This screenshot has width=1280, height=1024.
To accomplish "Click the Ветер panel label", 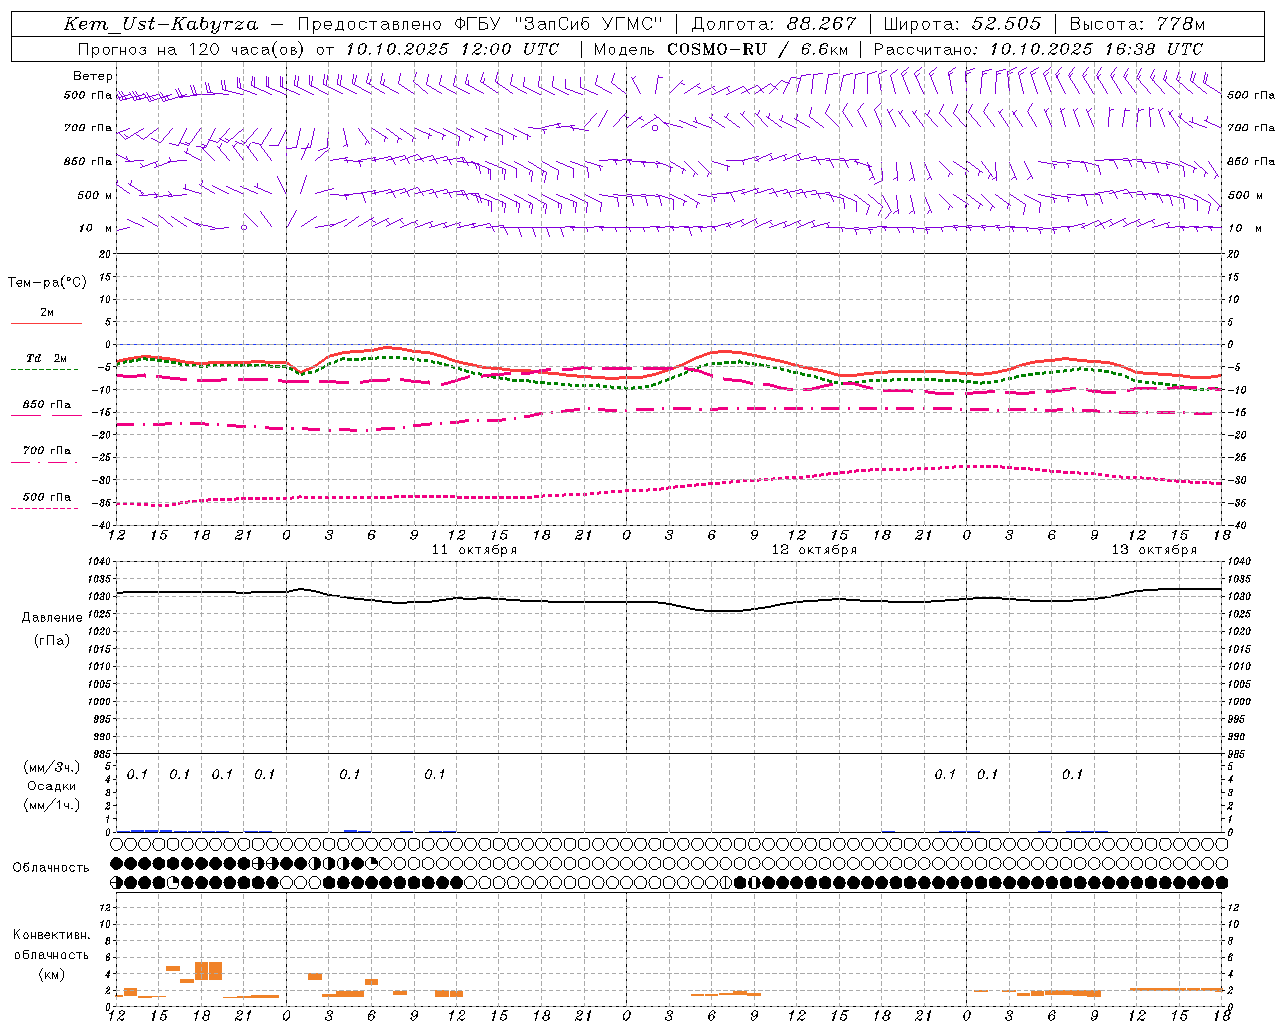I will click(x=93, y=76).
